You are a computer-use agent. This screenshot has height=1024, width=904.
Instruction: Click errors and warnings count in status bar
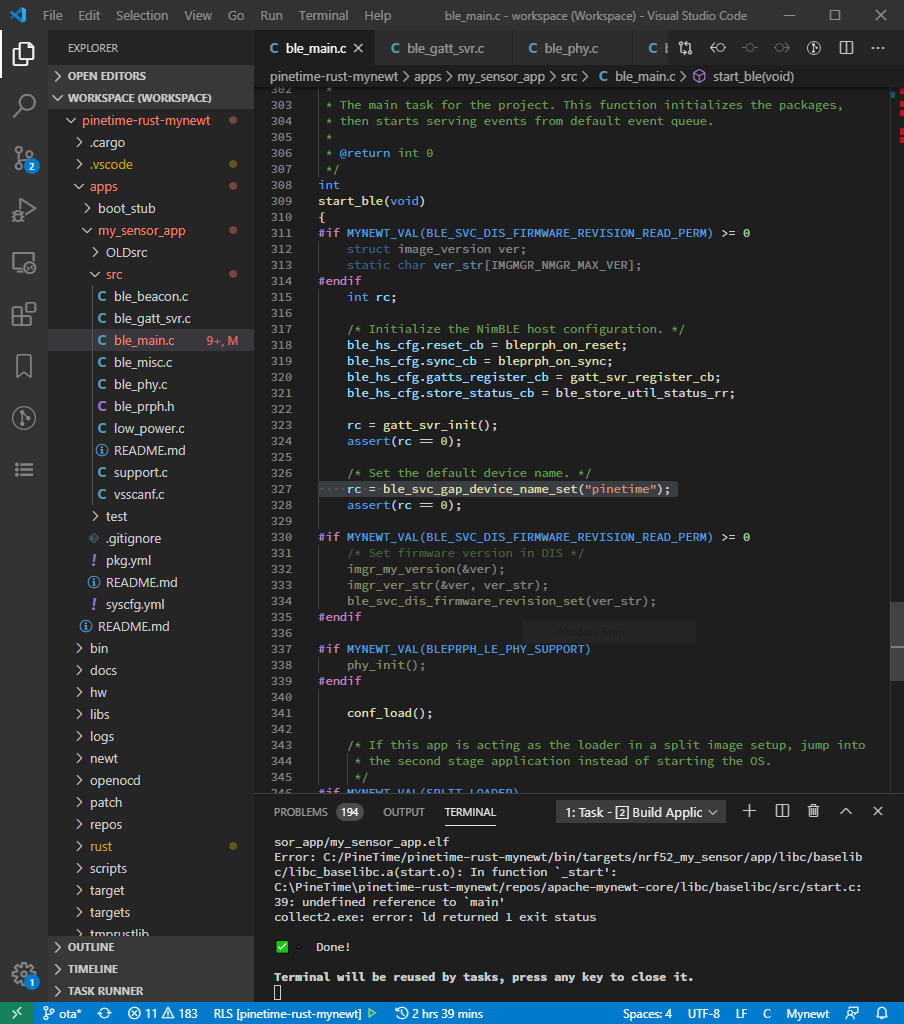(x=162, y=1013)
